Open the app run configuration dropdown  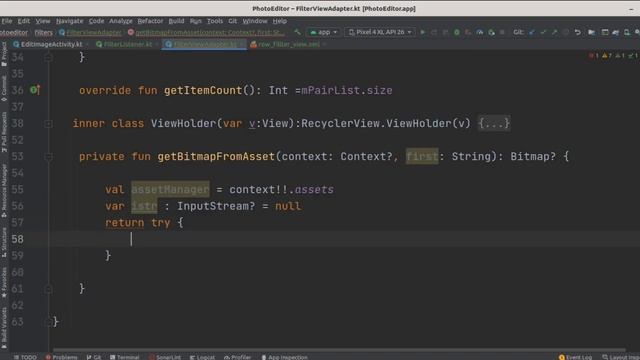pyautogui.click(x=324, y=32)
